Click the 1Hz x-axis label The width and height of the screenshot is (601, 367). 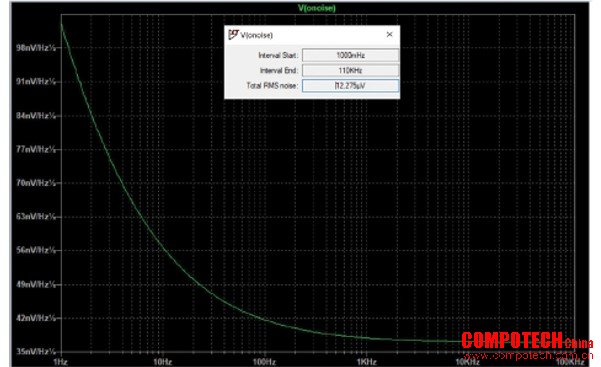[x=61, y=362]
